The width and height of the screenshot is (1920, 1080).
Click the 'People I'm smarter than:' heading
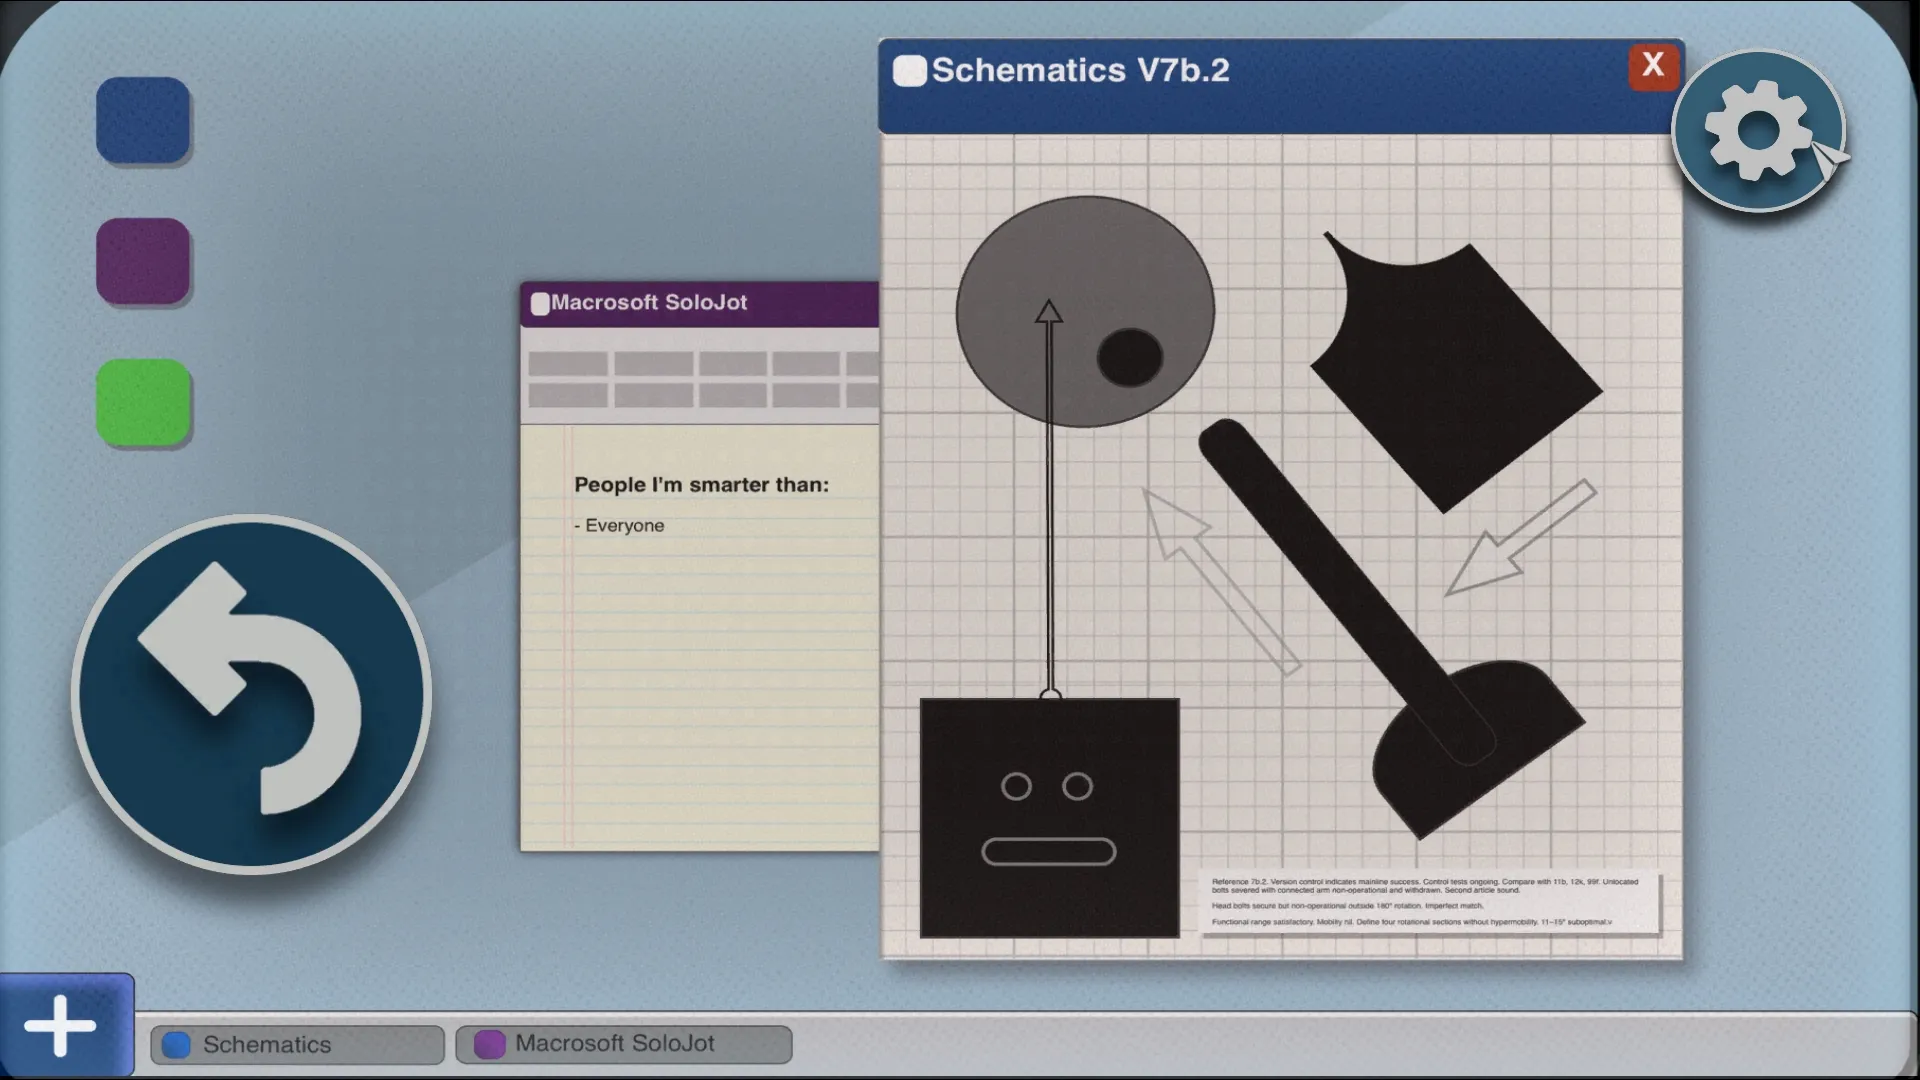click(701, 485)
